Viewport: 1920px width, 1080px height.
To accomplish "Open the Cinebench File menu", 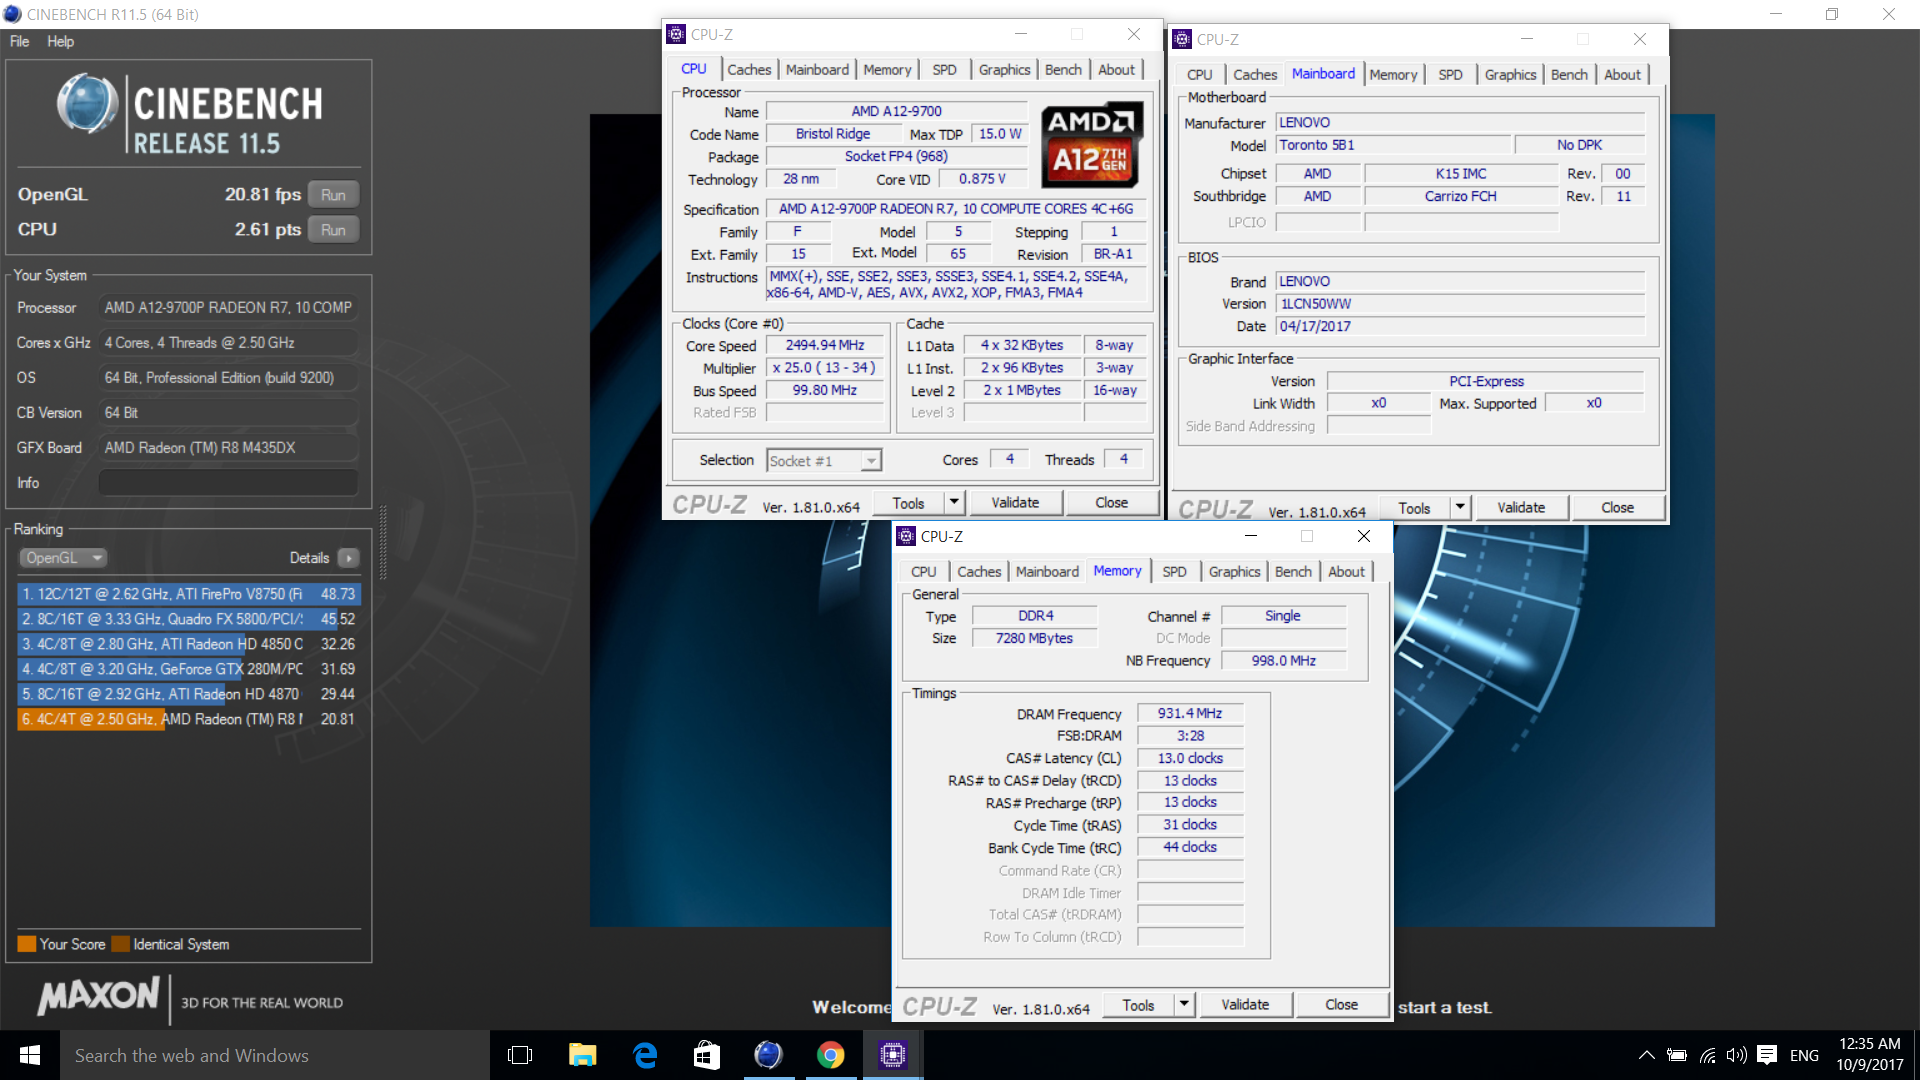I will [x=19, y=41].
